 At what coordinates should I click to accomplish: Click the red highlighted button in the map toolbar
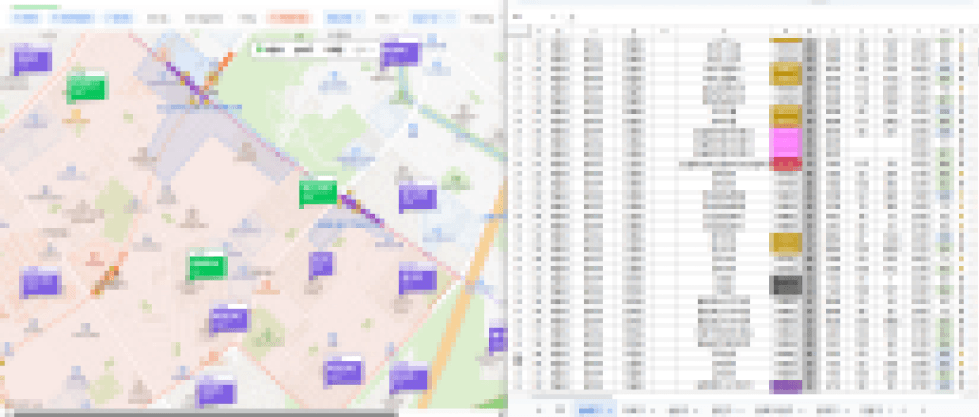[x=290, y=18]
